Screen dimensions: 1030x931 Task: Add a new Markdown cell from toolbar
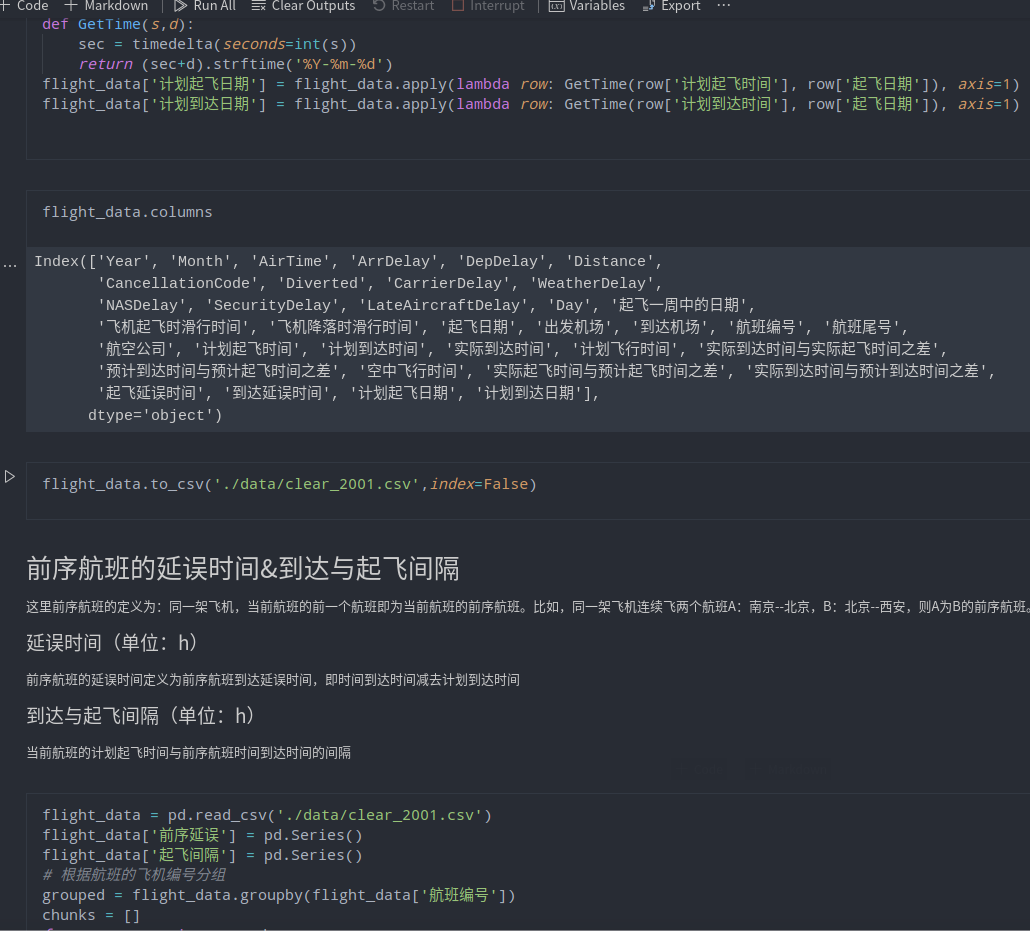[106, 6]
